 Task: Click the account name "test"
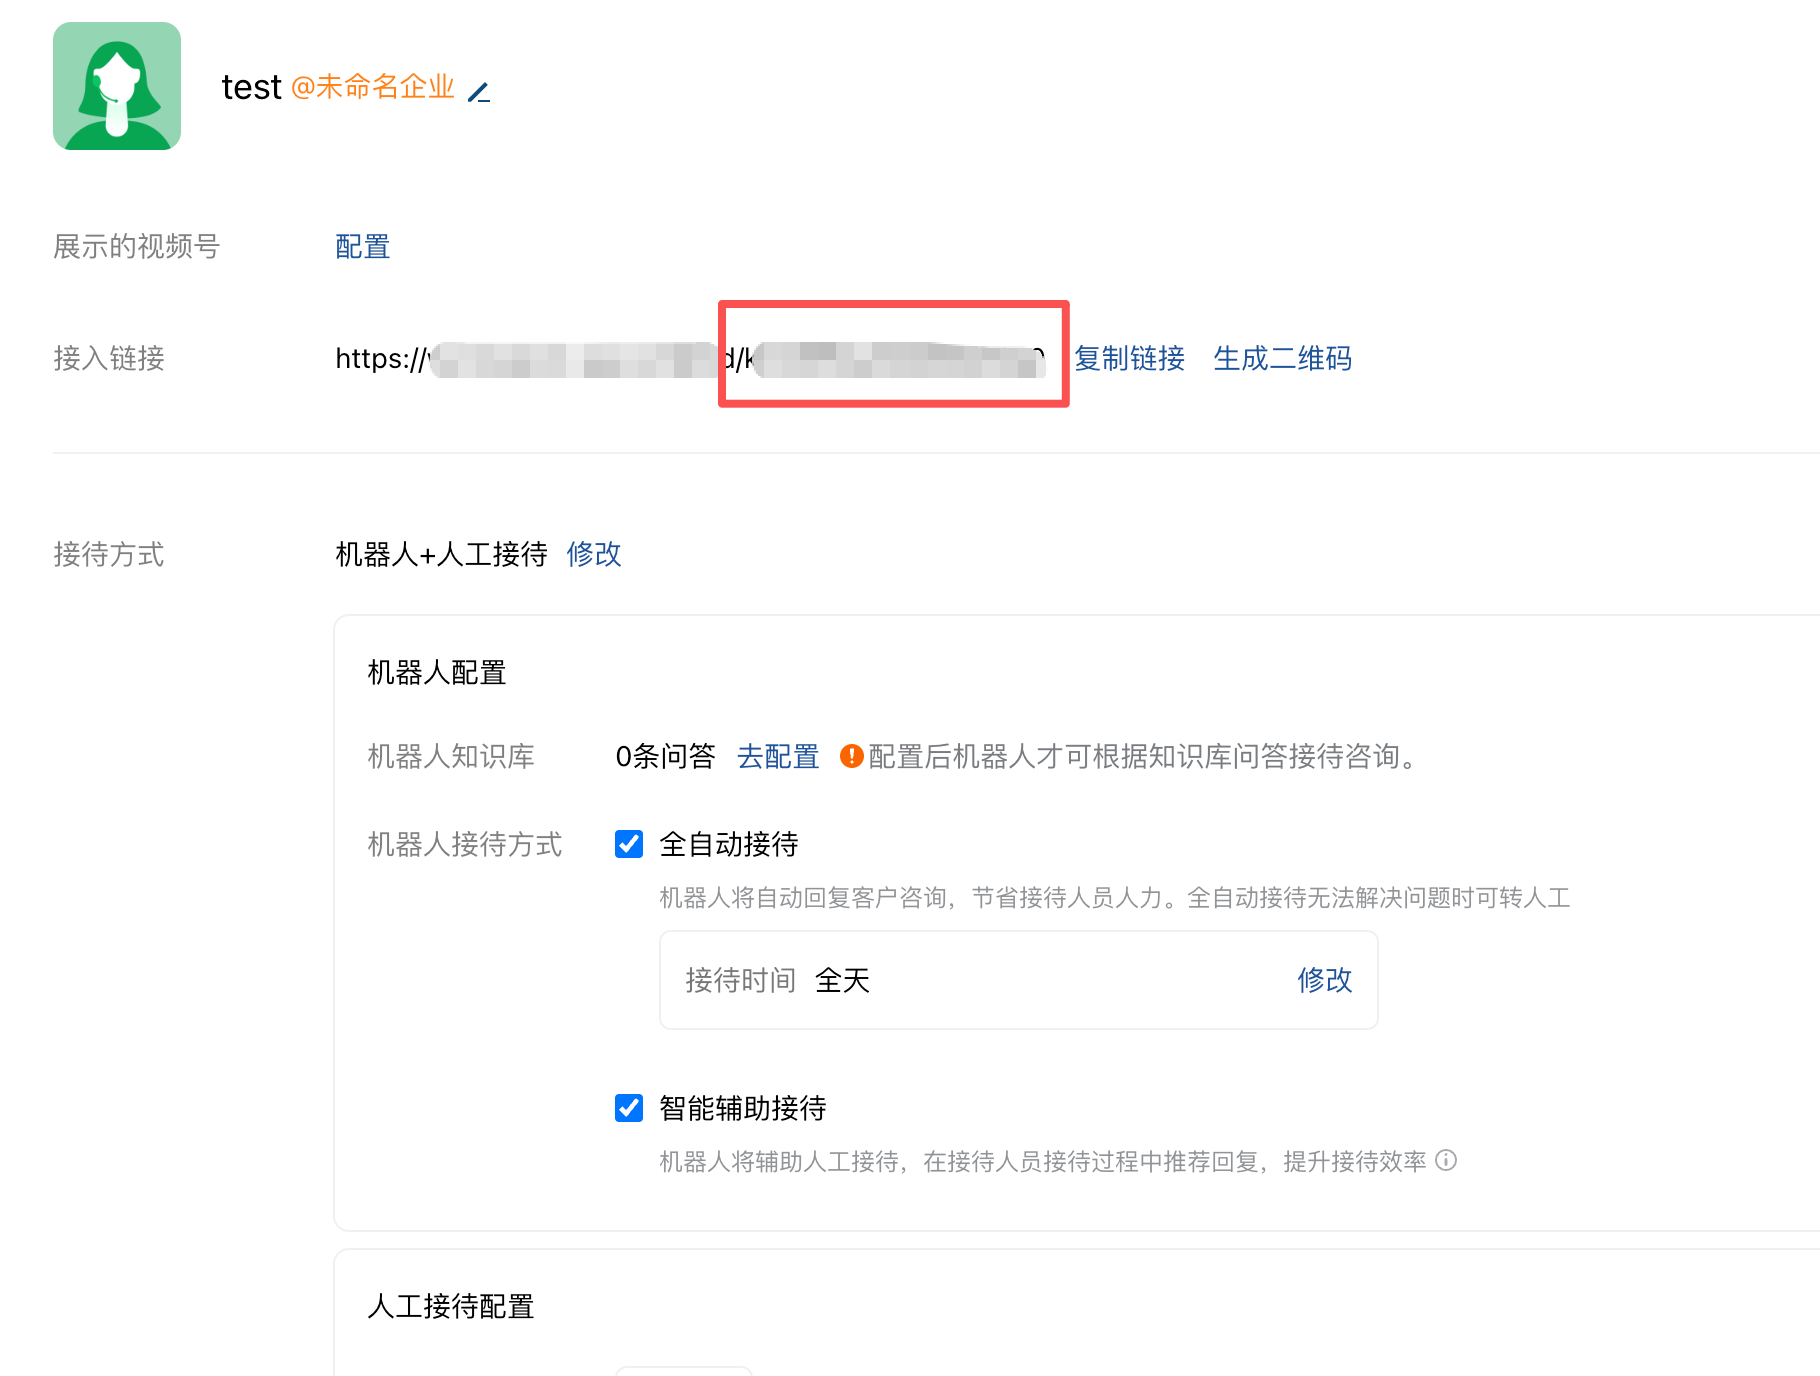coord(251,88)
